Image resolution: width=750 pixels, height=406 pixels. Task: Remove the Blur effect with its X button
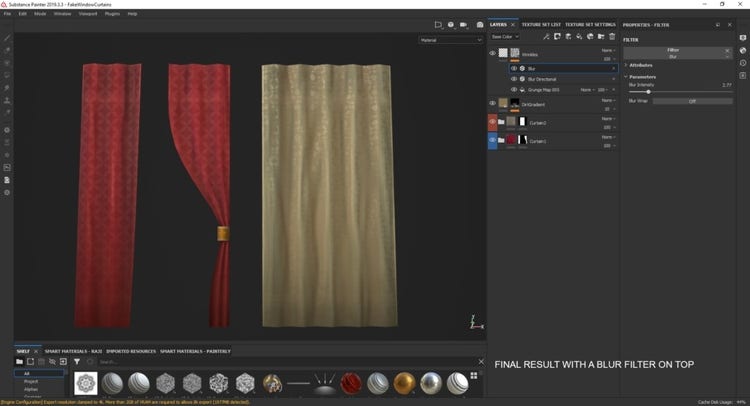click(x=614, y=69)
